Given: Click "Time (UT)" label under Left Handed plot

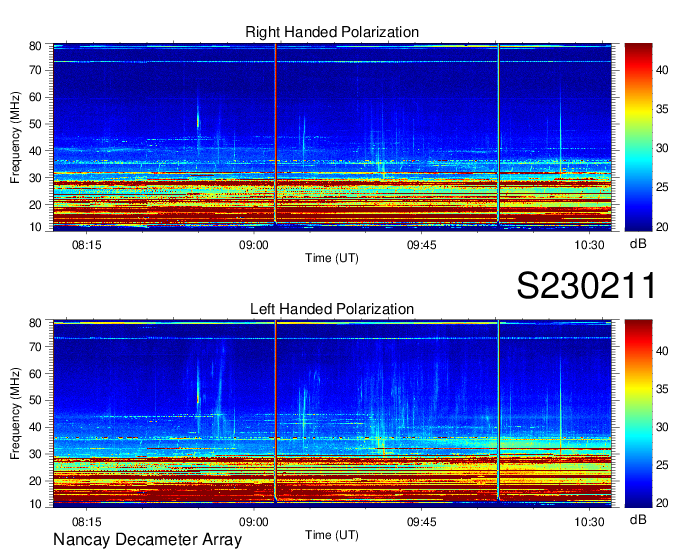Looking at the screenshot, I should (332, 535).
